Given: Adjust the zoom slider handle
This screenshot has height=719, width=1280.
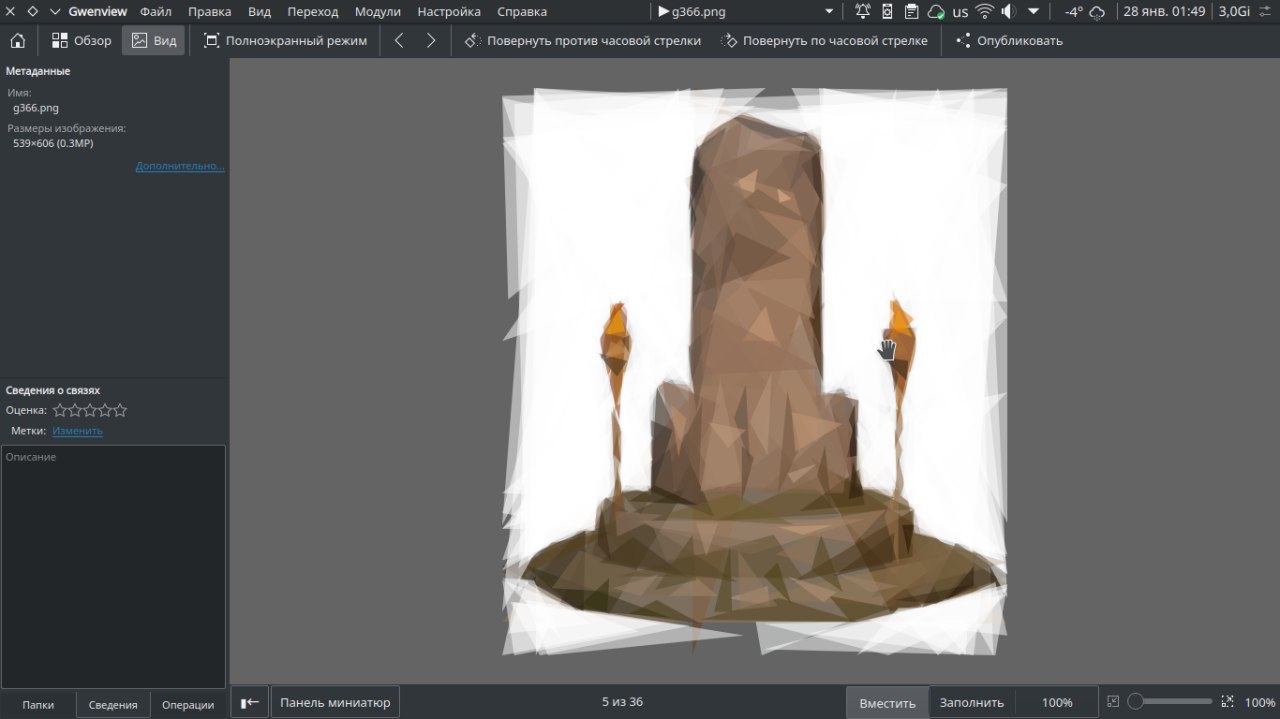Looking at the screenshot, I should pos(1135,702).
